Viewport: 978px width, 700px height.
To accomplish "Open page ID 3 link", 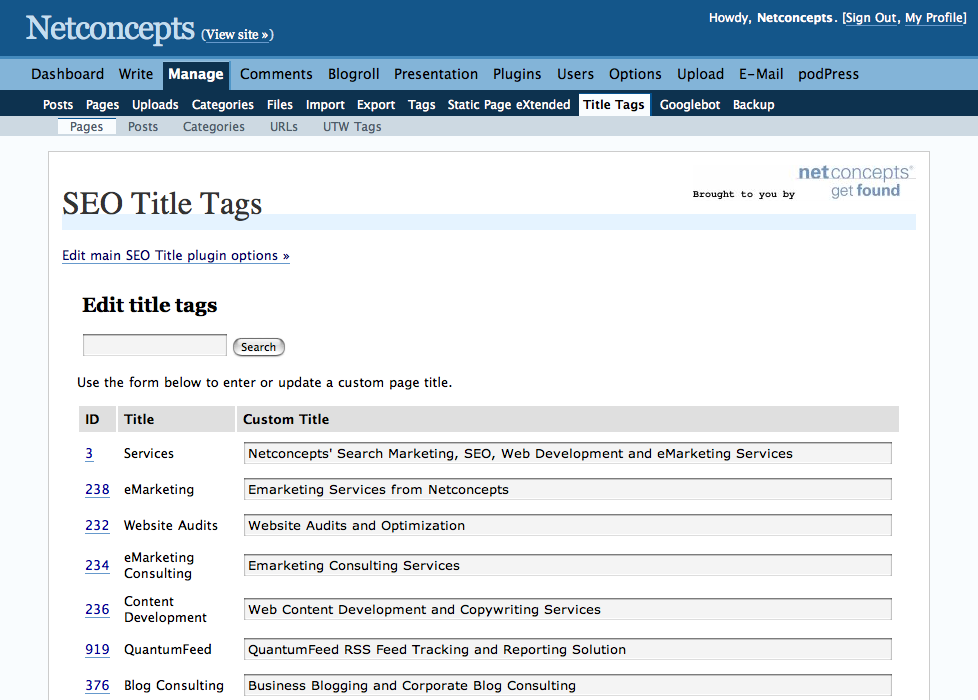I will coord(89,454).
